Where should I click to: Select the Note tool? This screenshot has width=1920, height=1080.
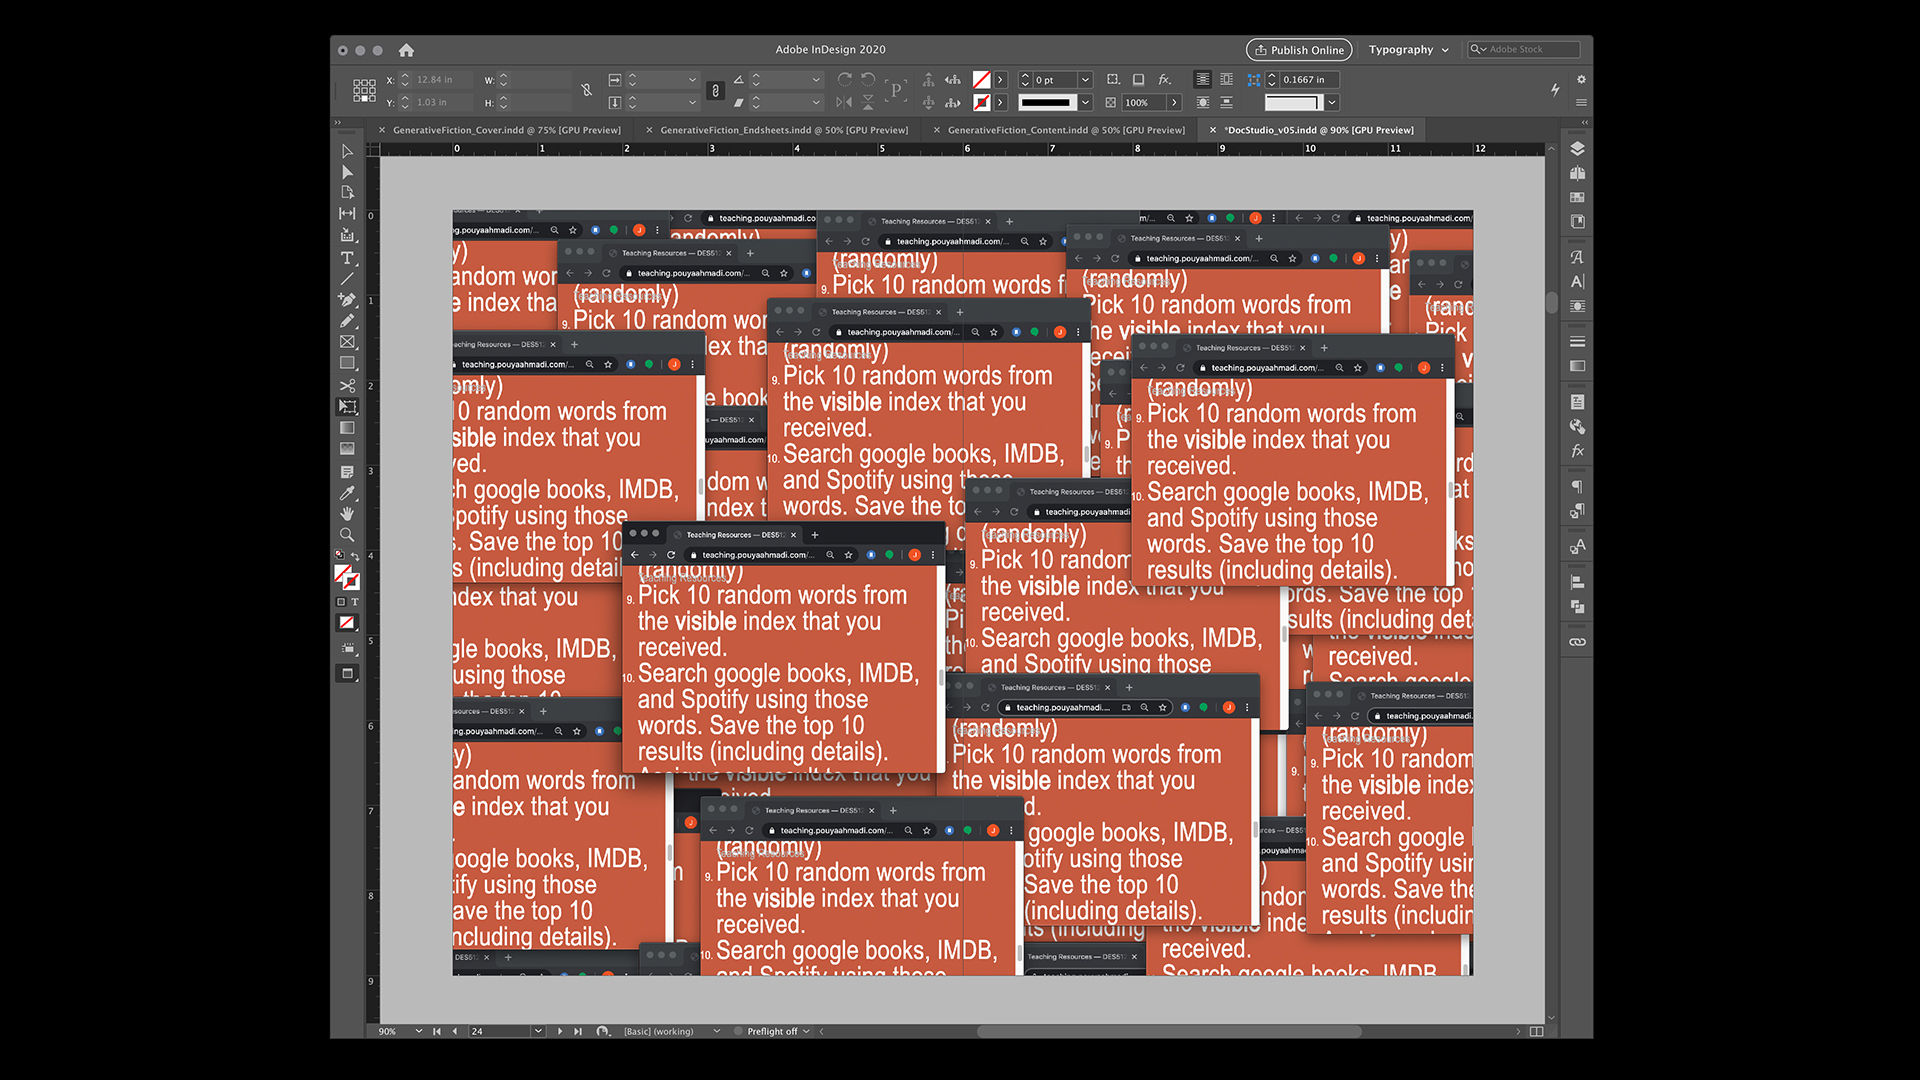point(347,472)
